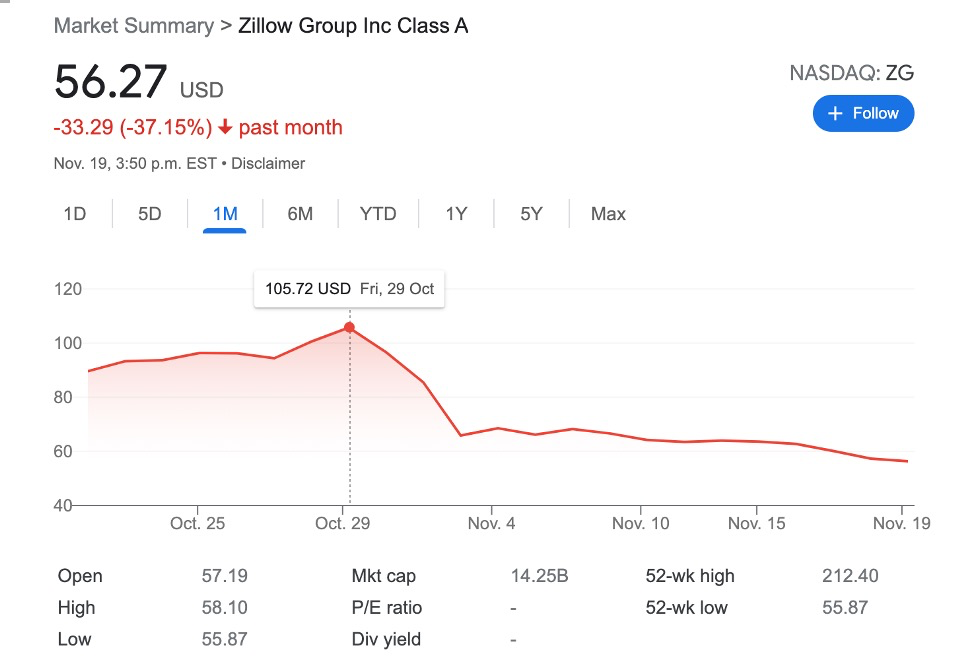Viewport: 968px width, 664px height.
Task: Open the Market Summary breadcrumb link
Action: click(x=133, y=26)
